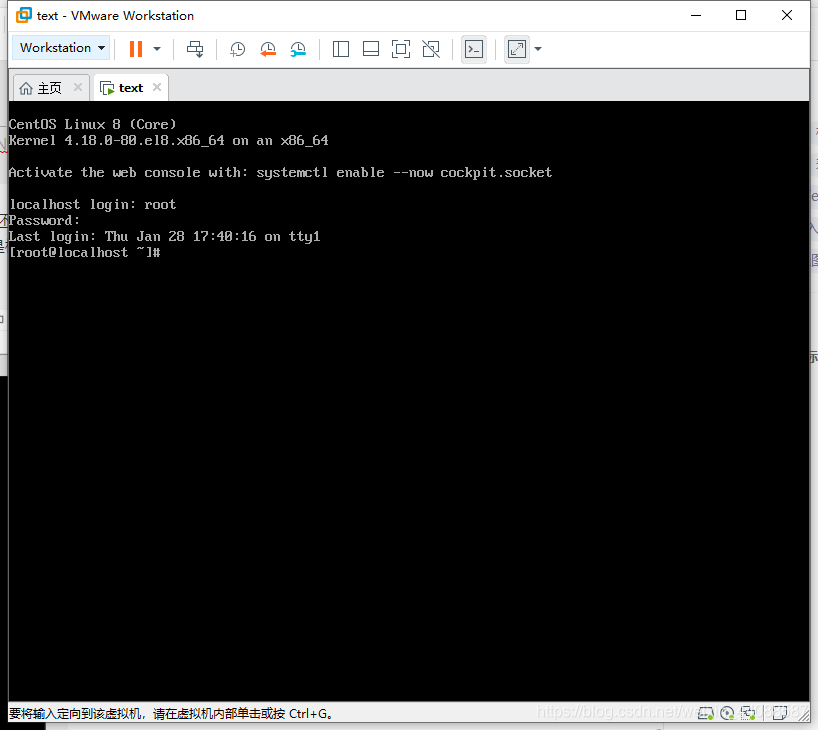
Task: Expand the power options arrow beside pause
Action: 157,49
